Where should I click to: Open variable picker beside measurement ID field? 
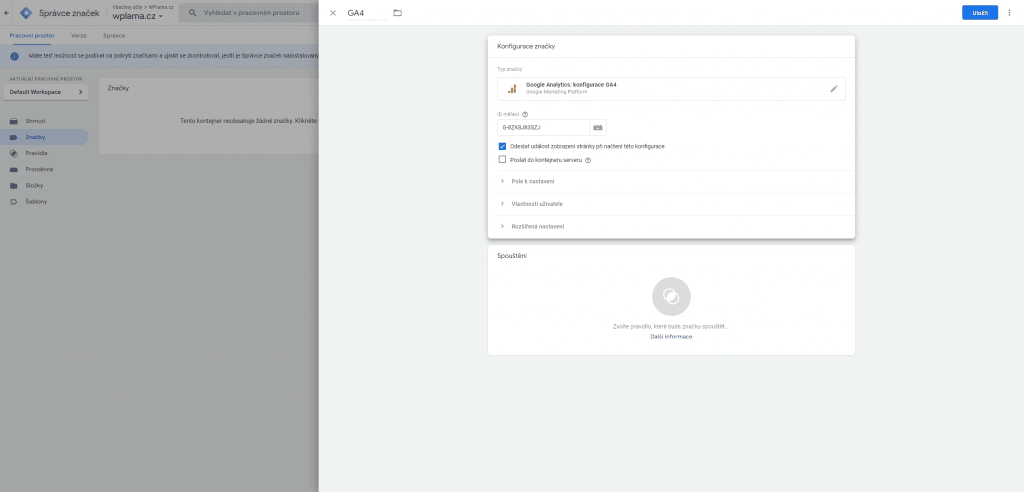pyautogui.click(x=598, y=127)
